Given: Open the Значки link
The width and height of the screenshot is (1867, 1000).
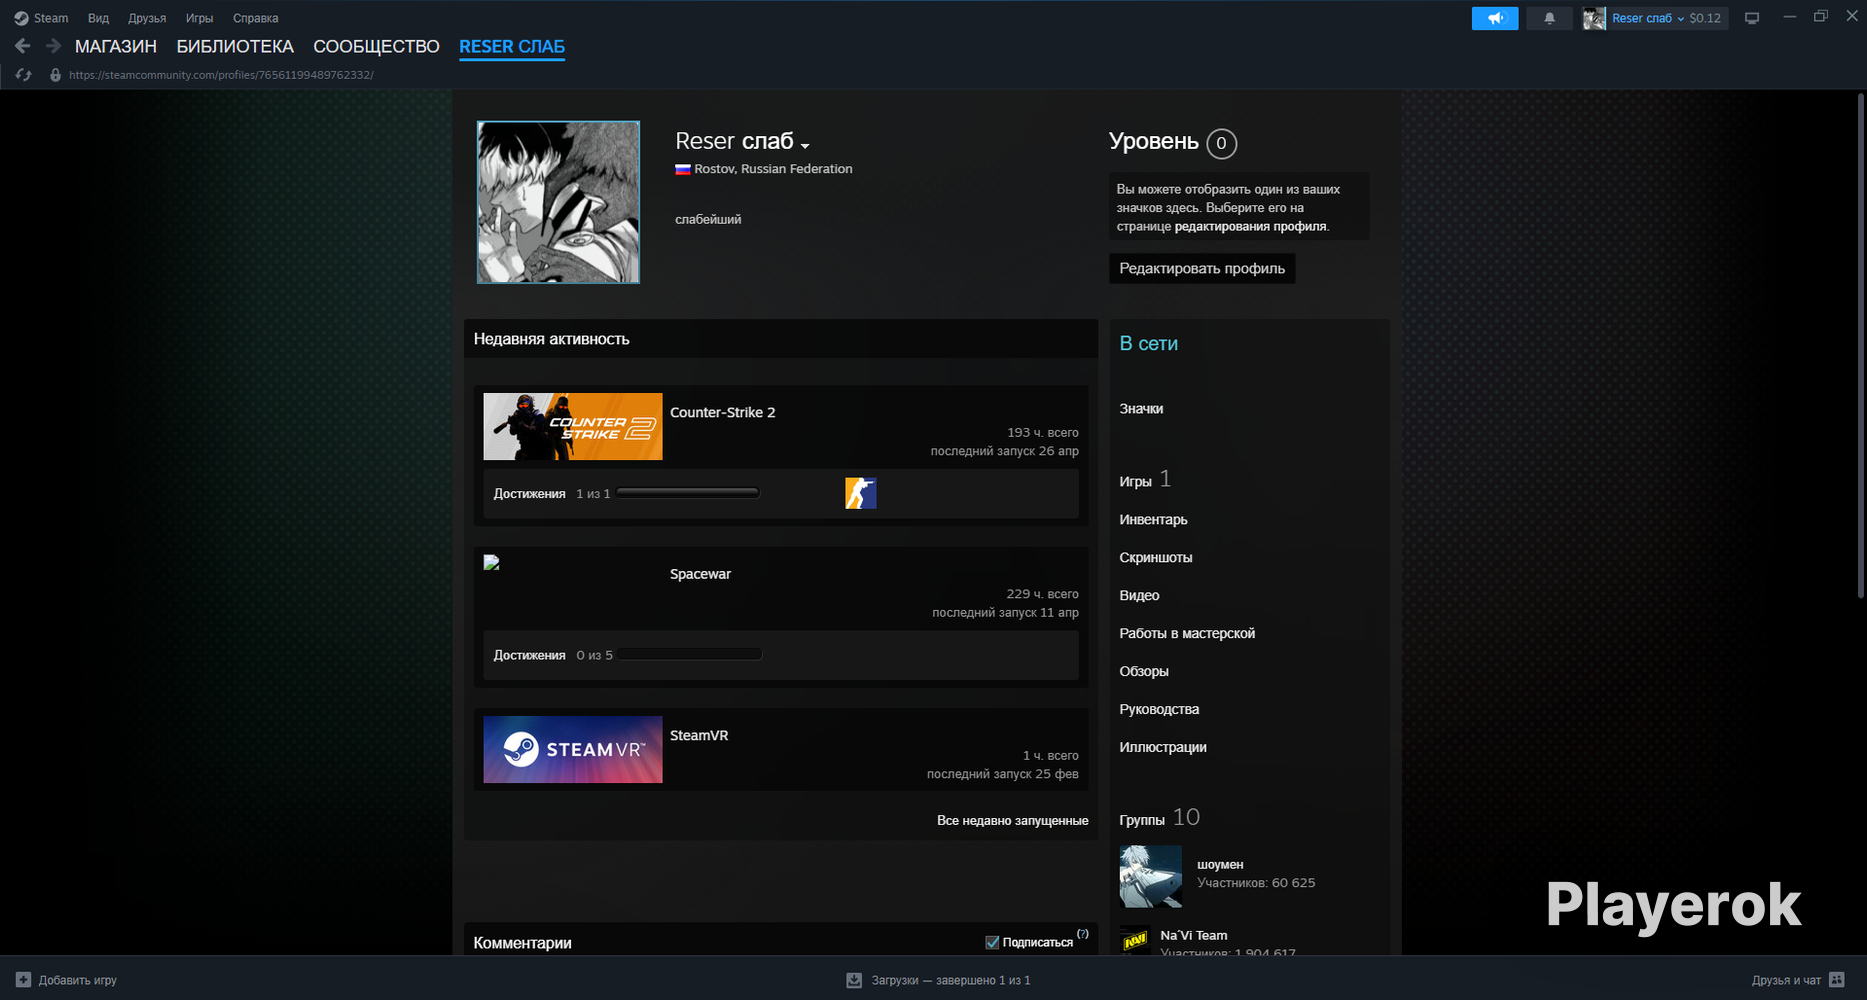Looking at the screenshot, I should (x=1141, y=409).
